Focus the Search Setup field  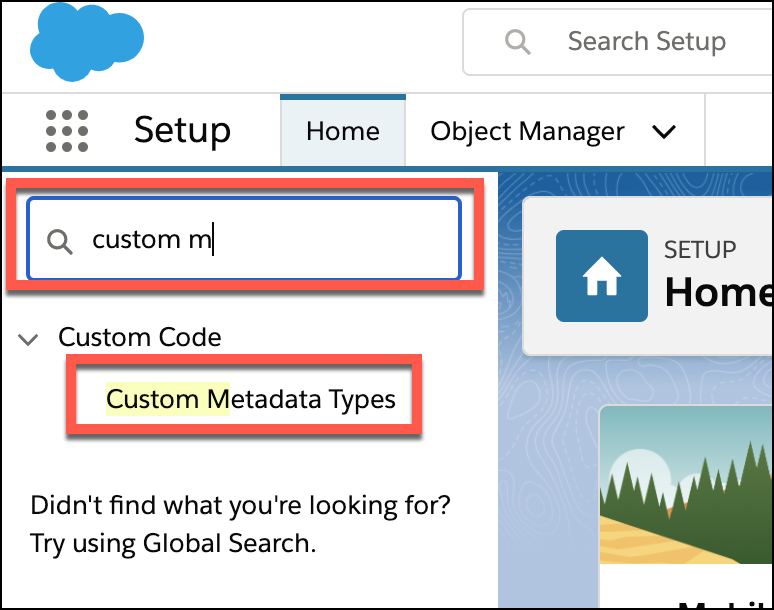[x=618, y=42]
